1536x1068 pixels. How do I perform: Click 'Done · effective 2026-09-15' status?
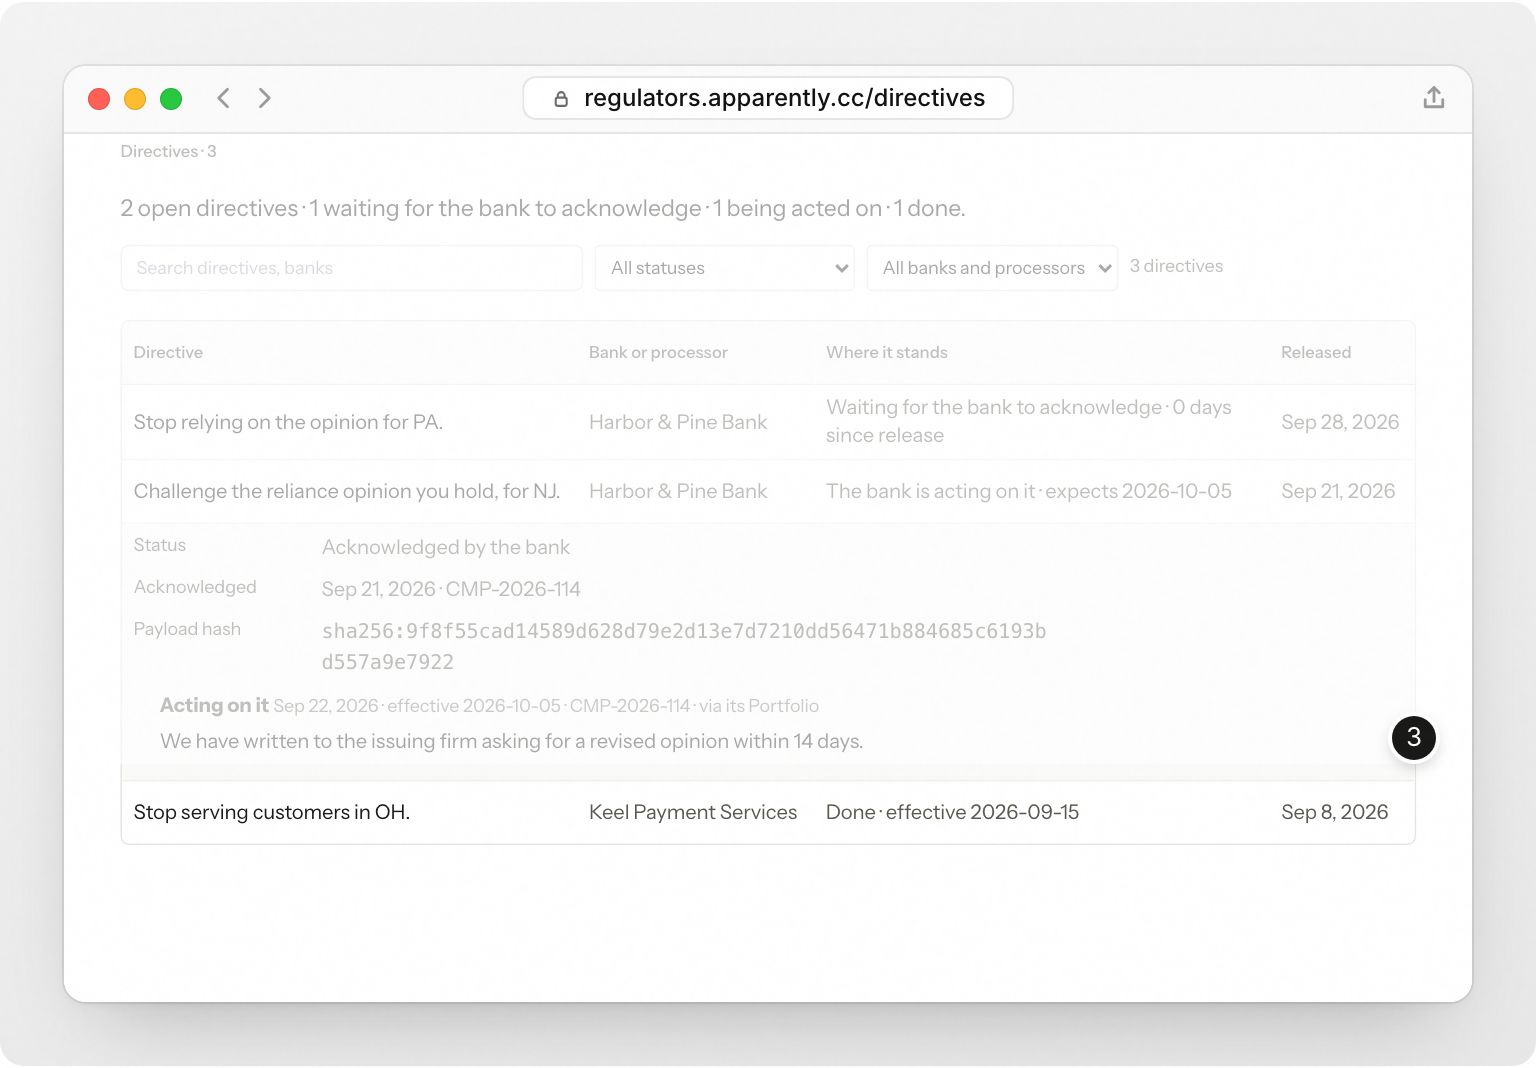click(952, 812)
